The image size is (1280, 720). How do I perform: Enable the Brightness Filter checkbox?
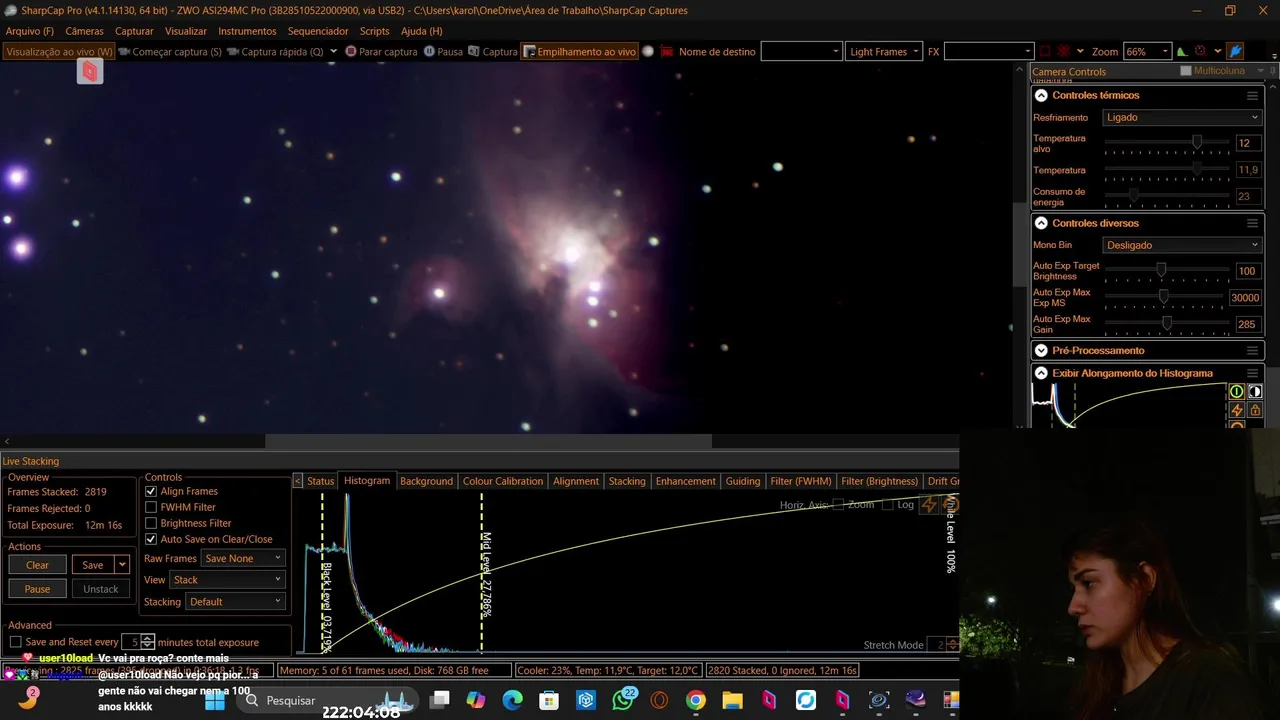[151, 523]
